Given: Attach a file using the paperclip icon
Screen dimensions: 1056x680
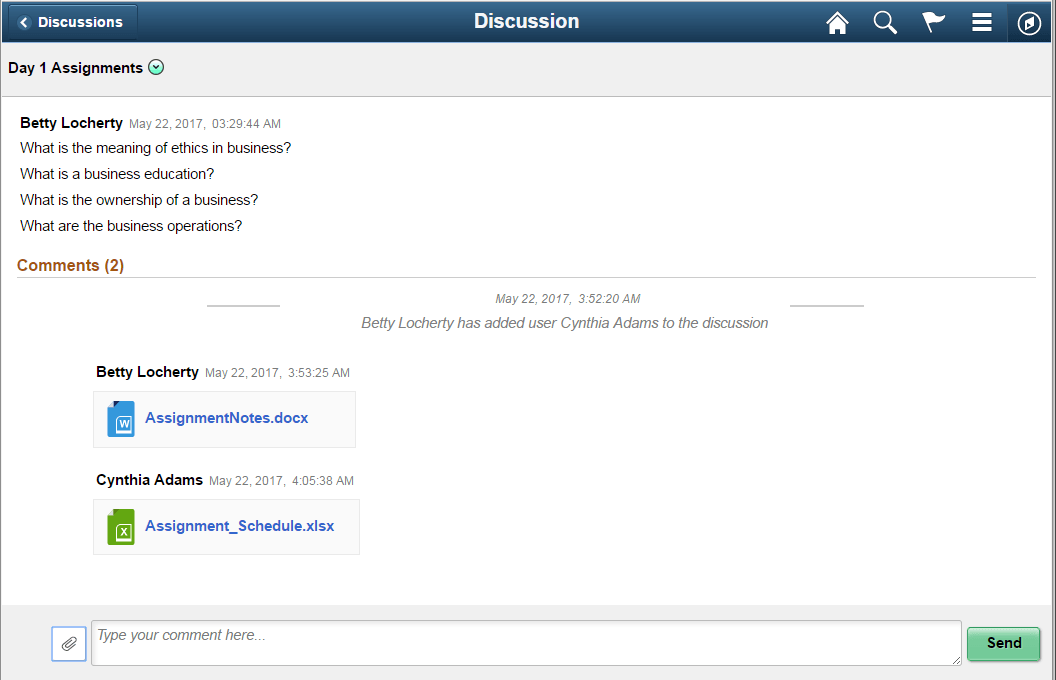Looking at the screenshot, I should tap(68, 643).
